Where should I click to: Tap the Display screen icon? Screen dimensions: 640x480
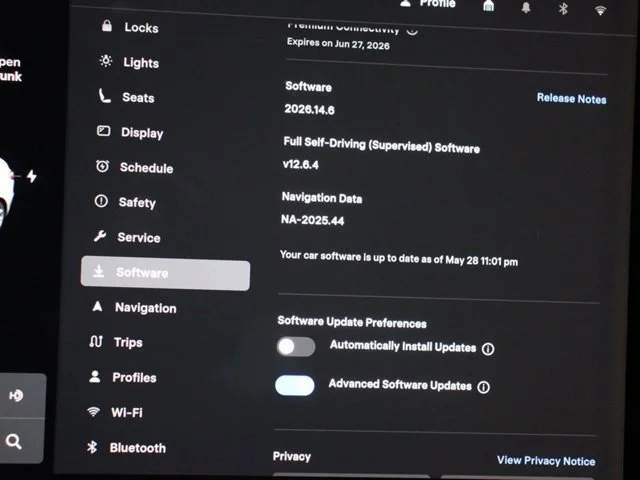[x=103, y=131]
